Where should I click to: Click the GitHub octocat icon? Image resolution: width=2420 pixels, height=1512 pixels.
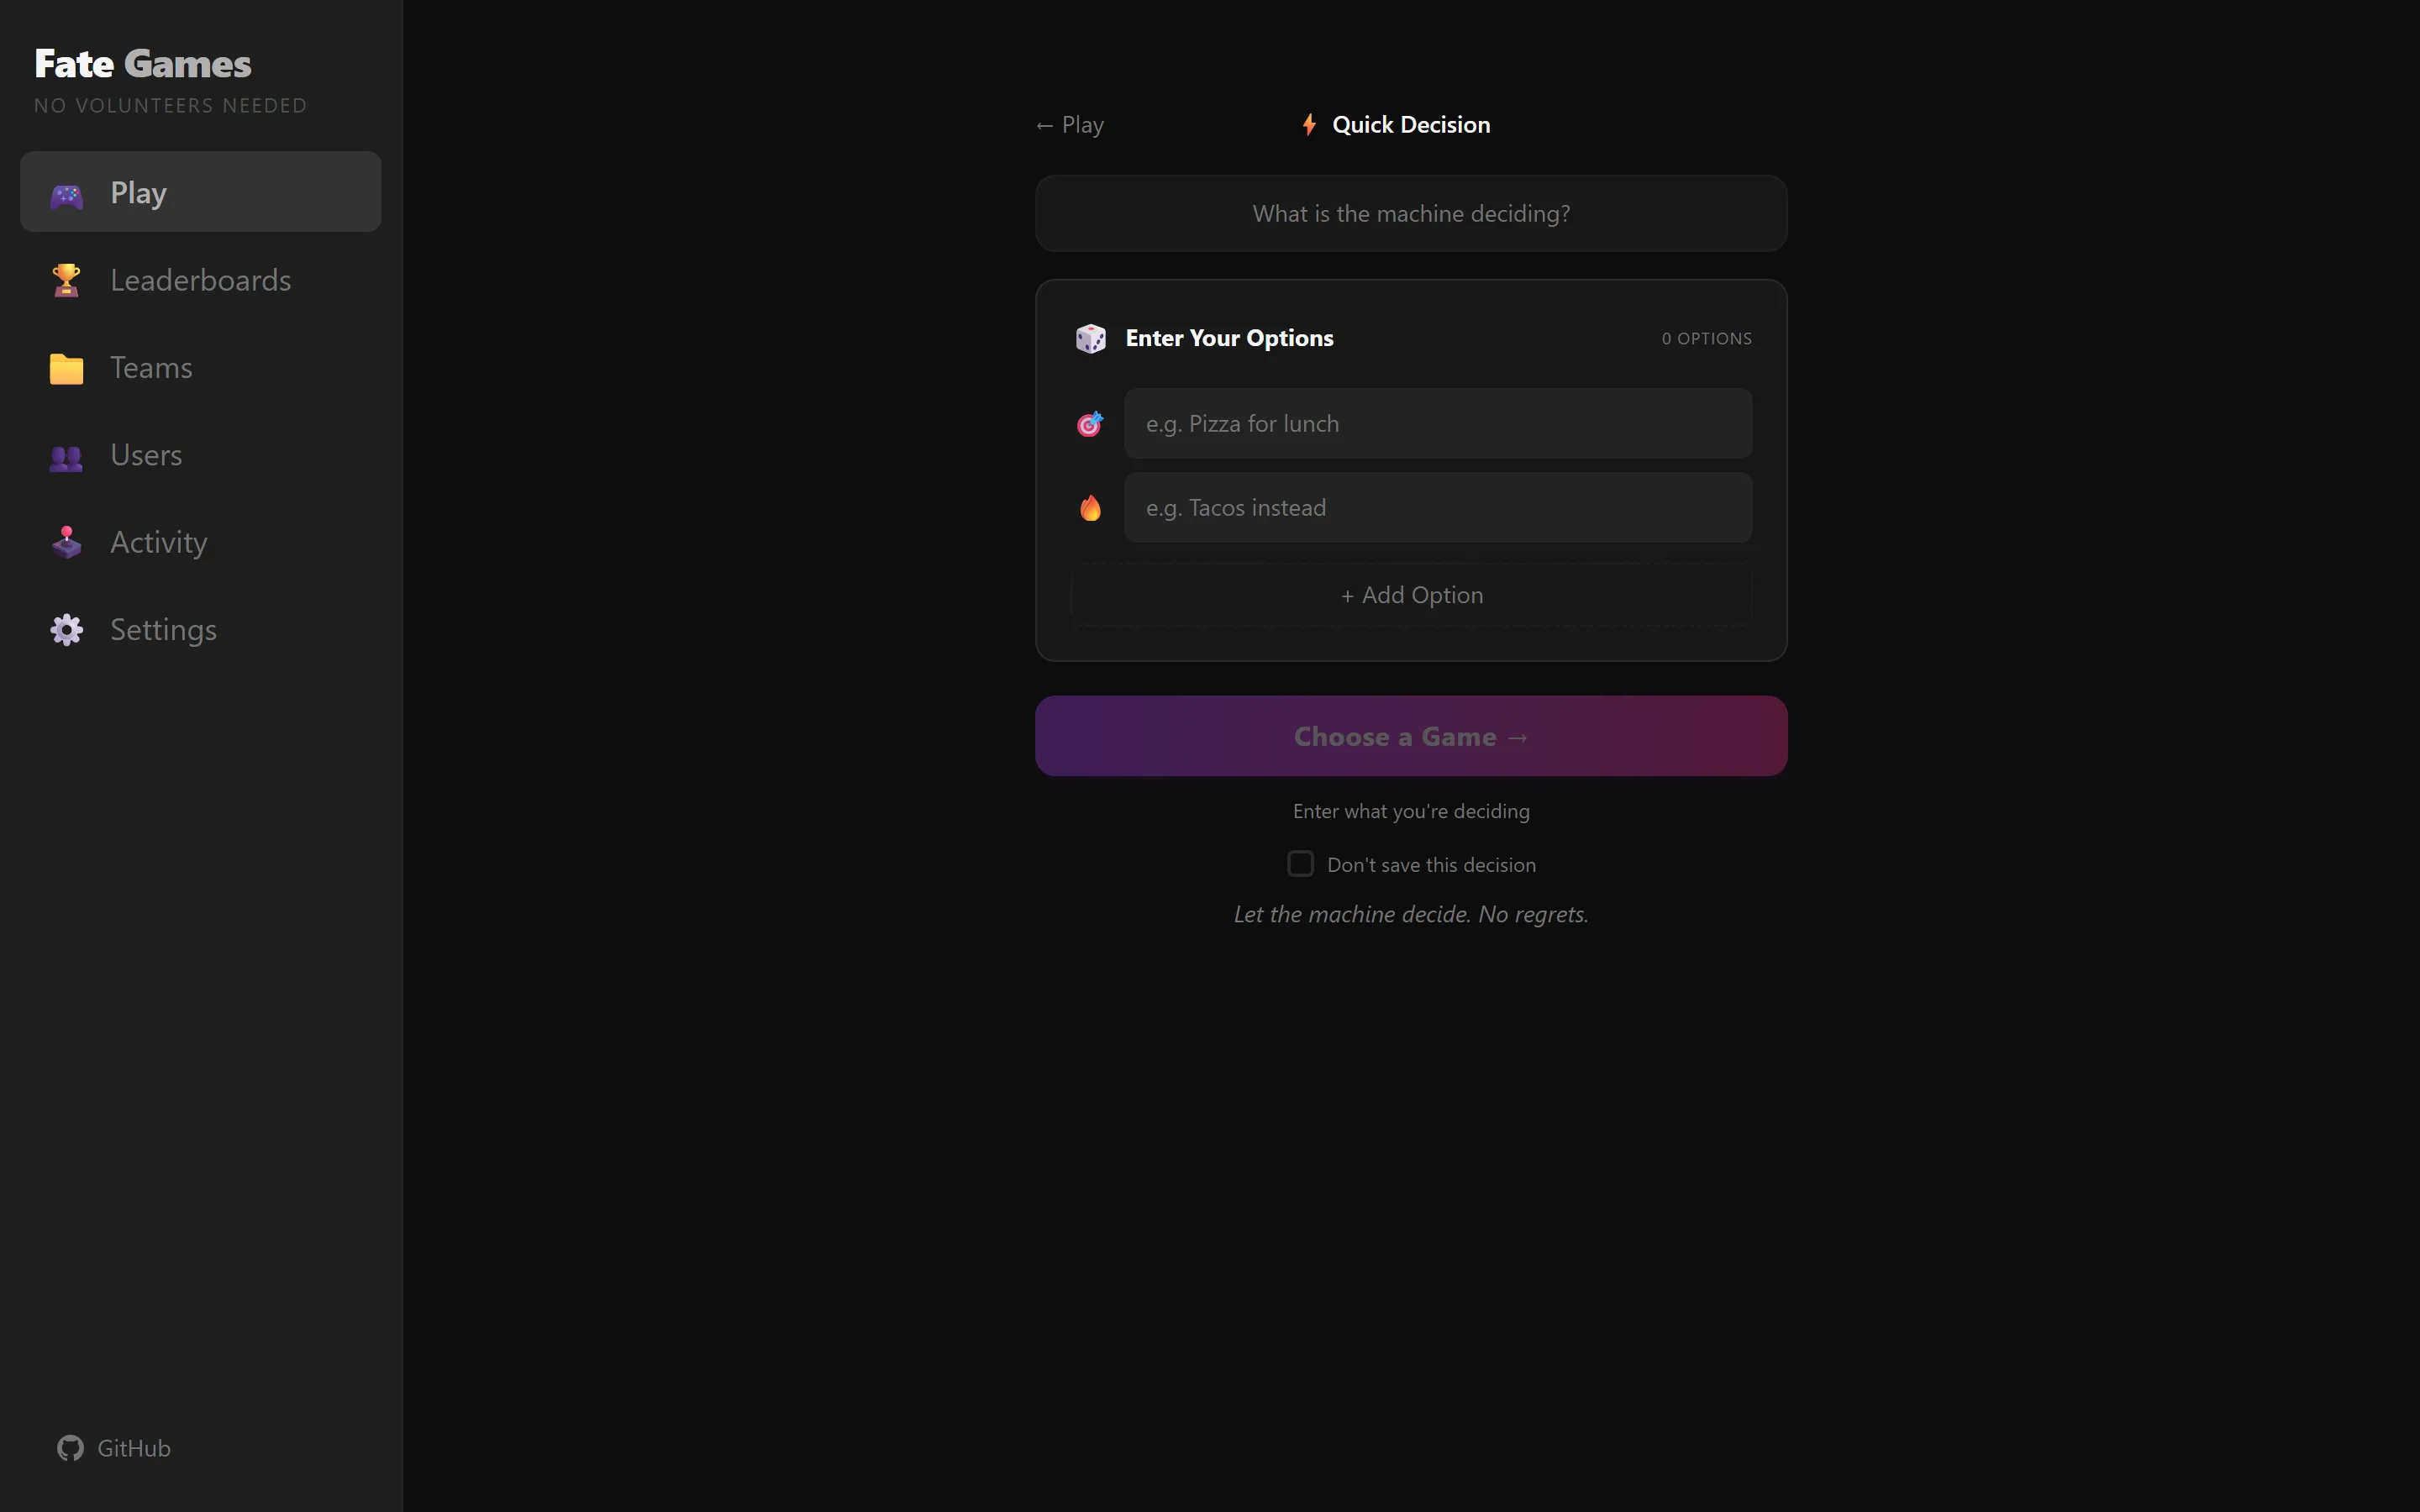click(x=70, y=1448)
